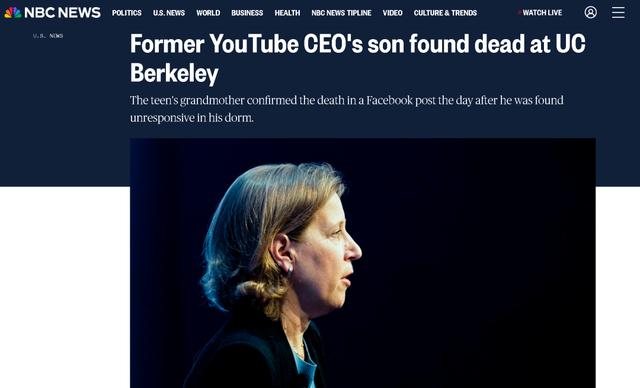Click the red live indicator dot
The width and height of the screenshot is (640, 388).
pos(519,13)
